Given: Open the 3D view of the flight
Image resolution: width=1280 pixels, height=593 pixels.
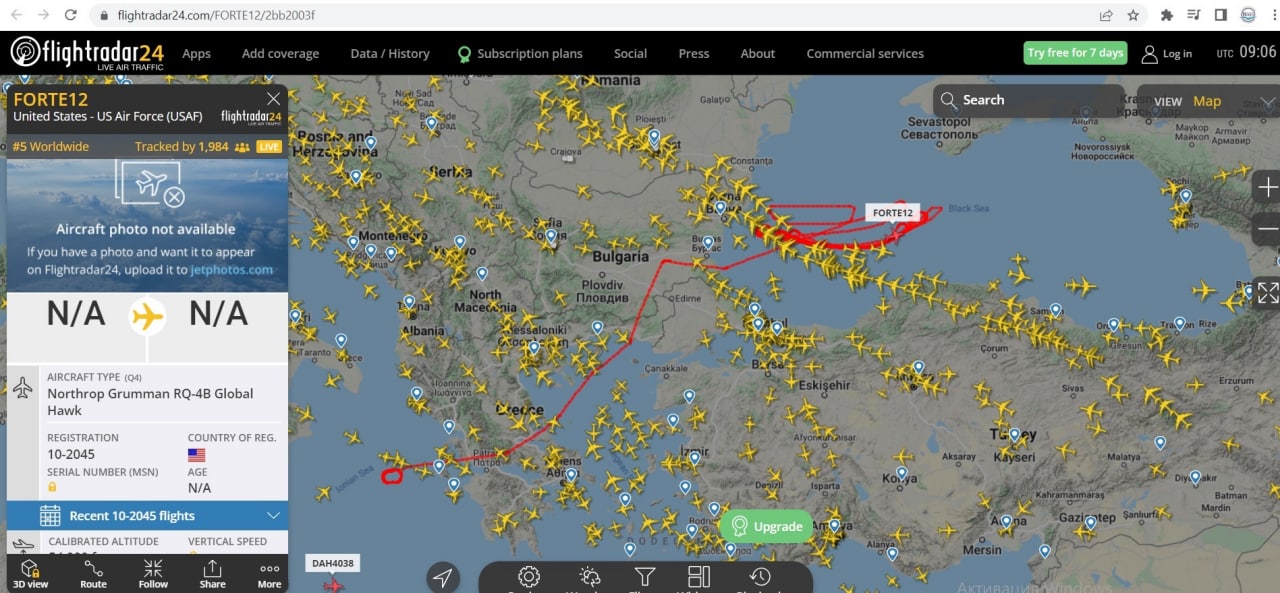Looking at the screenshot, I should click(x=30, y=574).
